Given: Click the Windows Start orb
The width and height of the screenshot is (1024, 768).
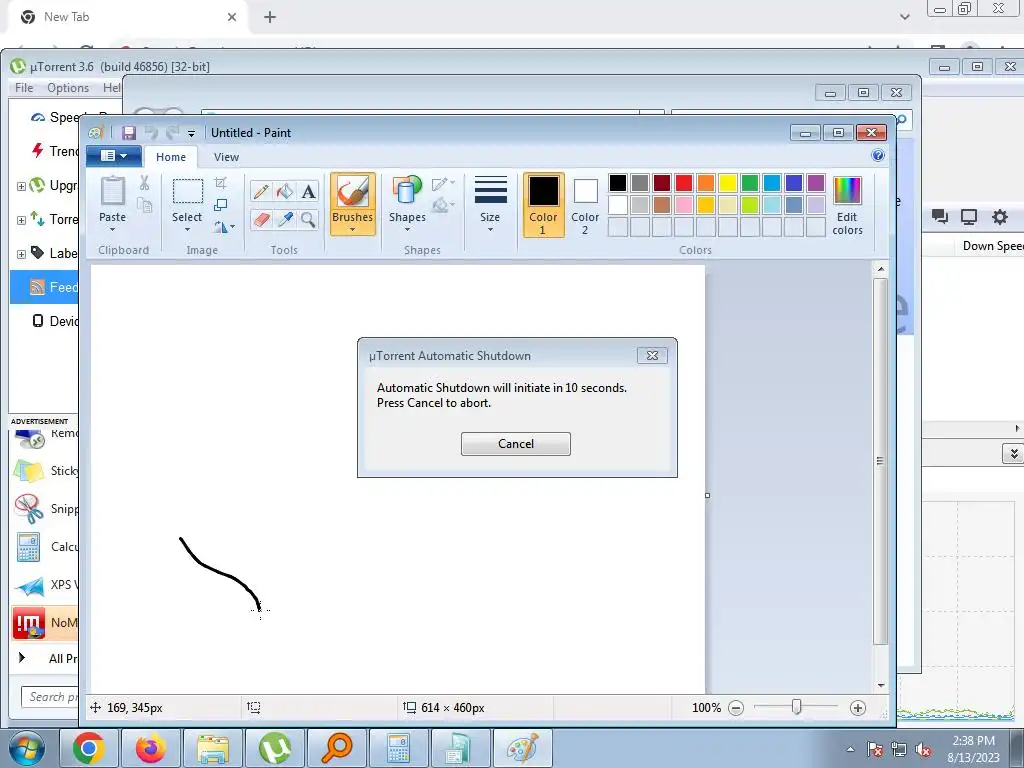Looking at the screenshot, I should (27, 749).
